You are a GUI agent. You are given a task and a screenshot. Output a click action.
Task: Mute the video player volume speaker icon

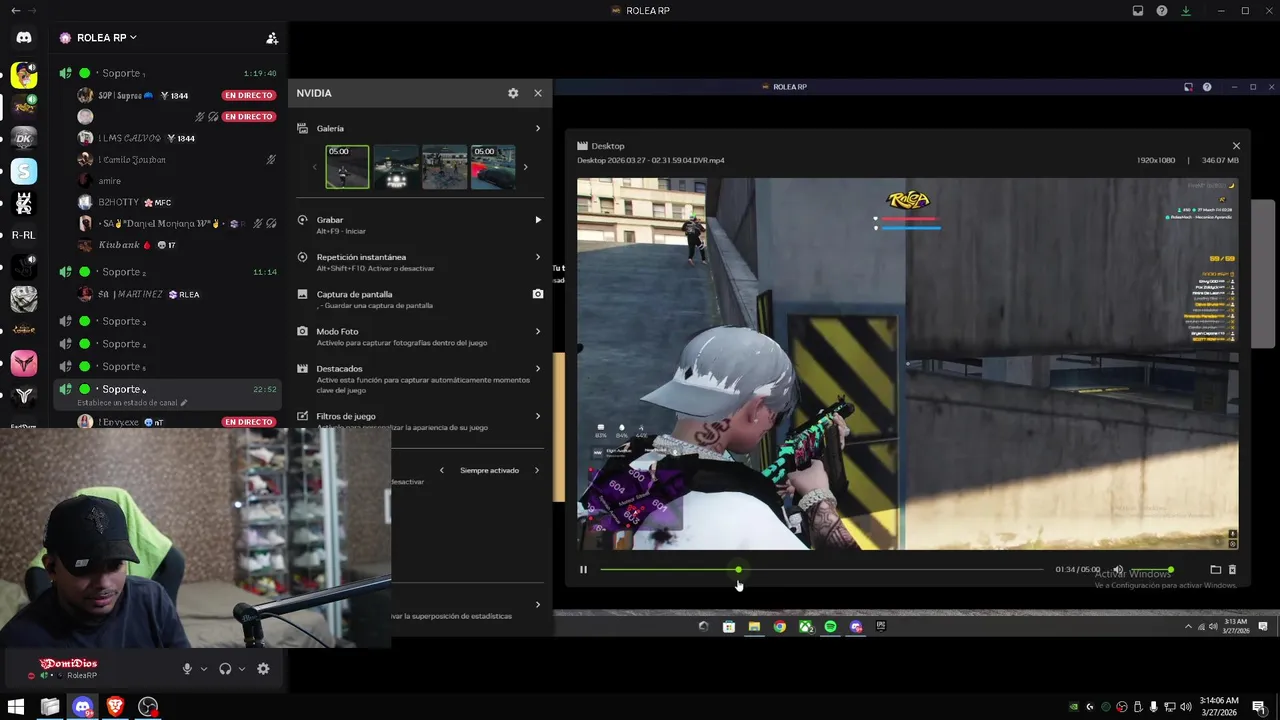coord(1118,570)
